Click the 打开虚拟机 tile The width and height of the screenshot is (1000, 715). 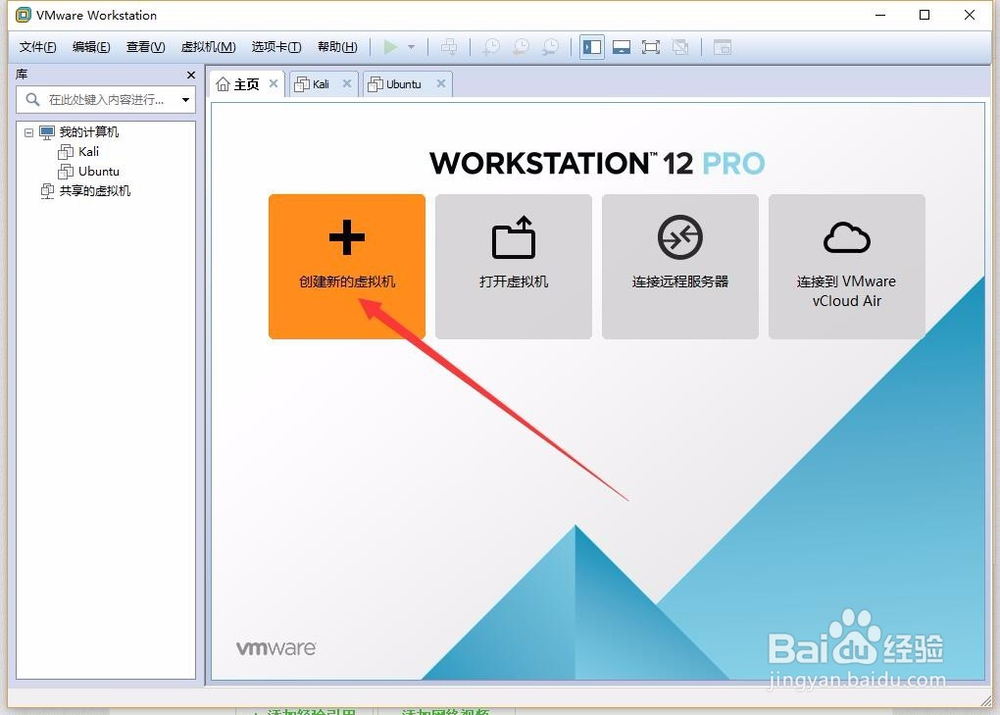click(513, 267)
